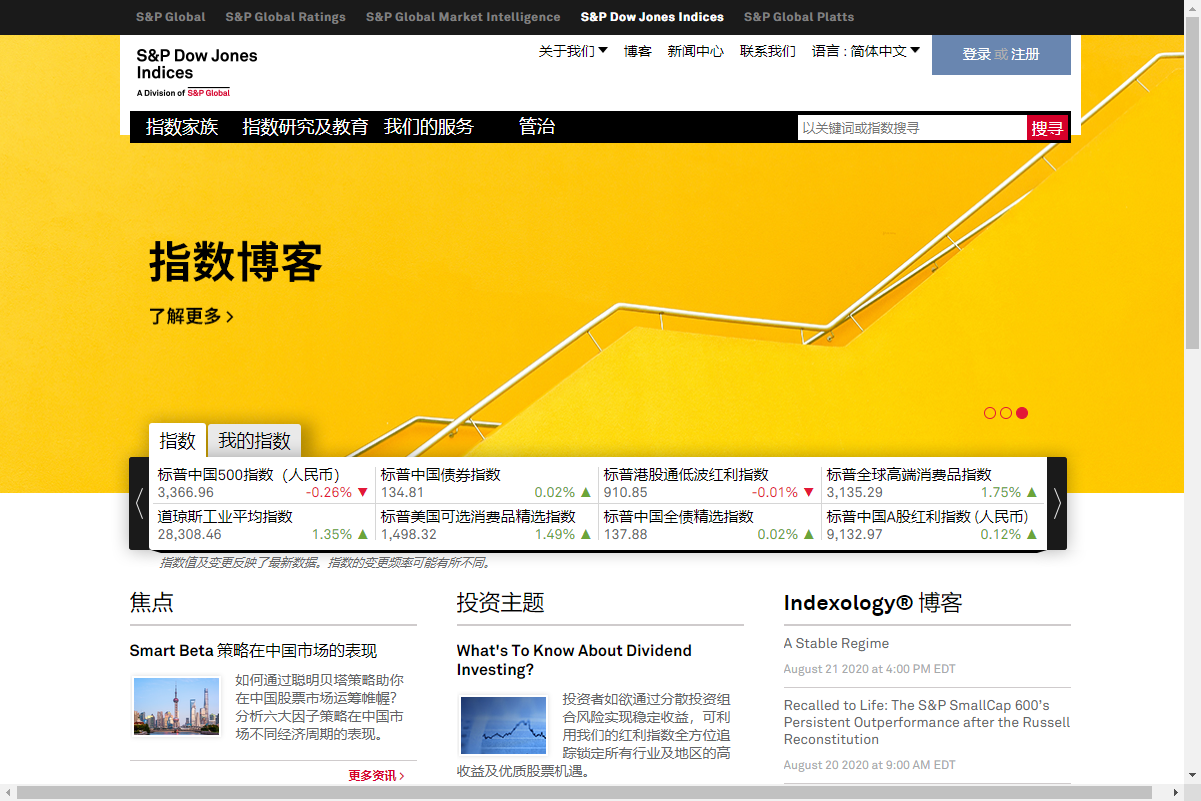The image size is (1201, 801).
Task: Click the red 搜寻 search button
Action: pyautogui.click(x=1047, y=128)
